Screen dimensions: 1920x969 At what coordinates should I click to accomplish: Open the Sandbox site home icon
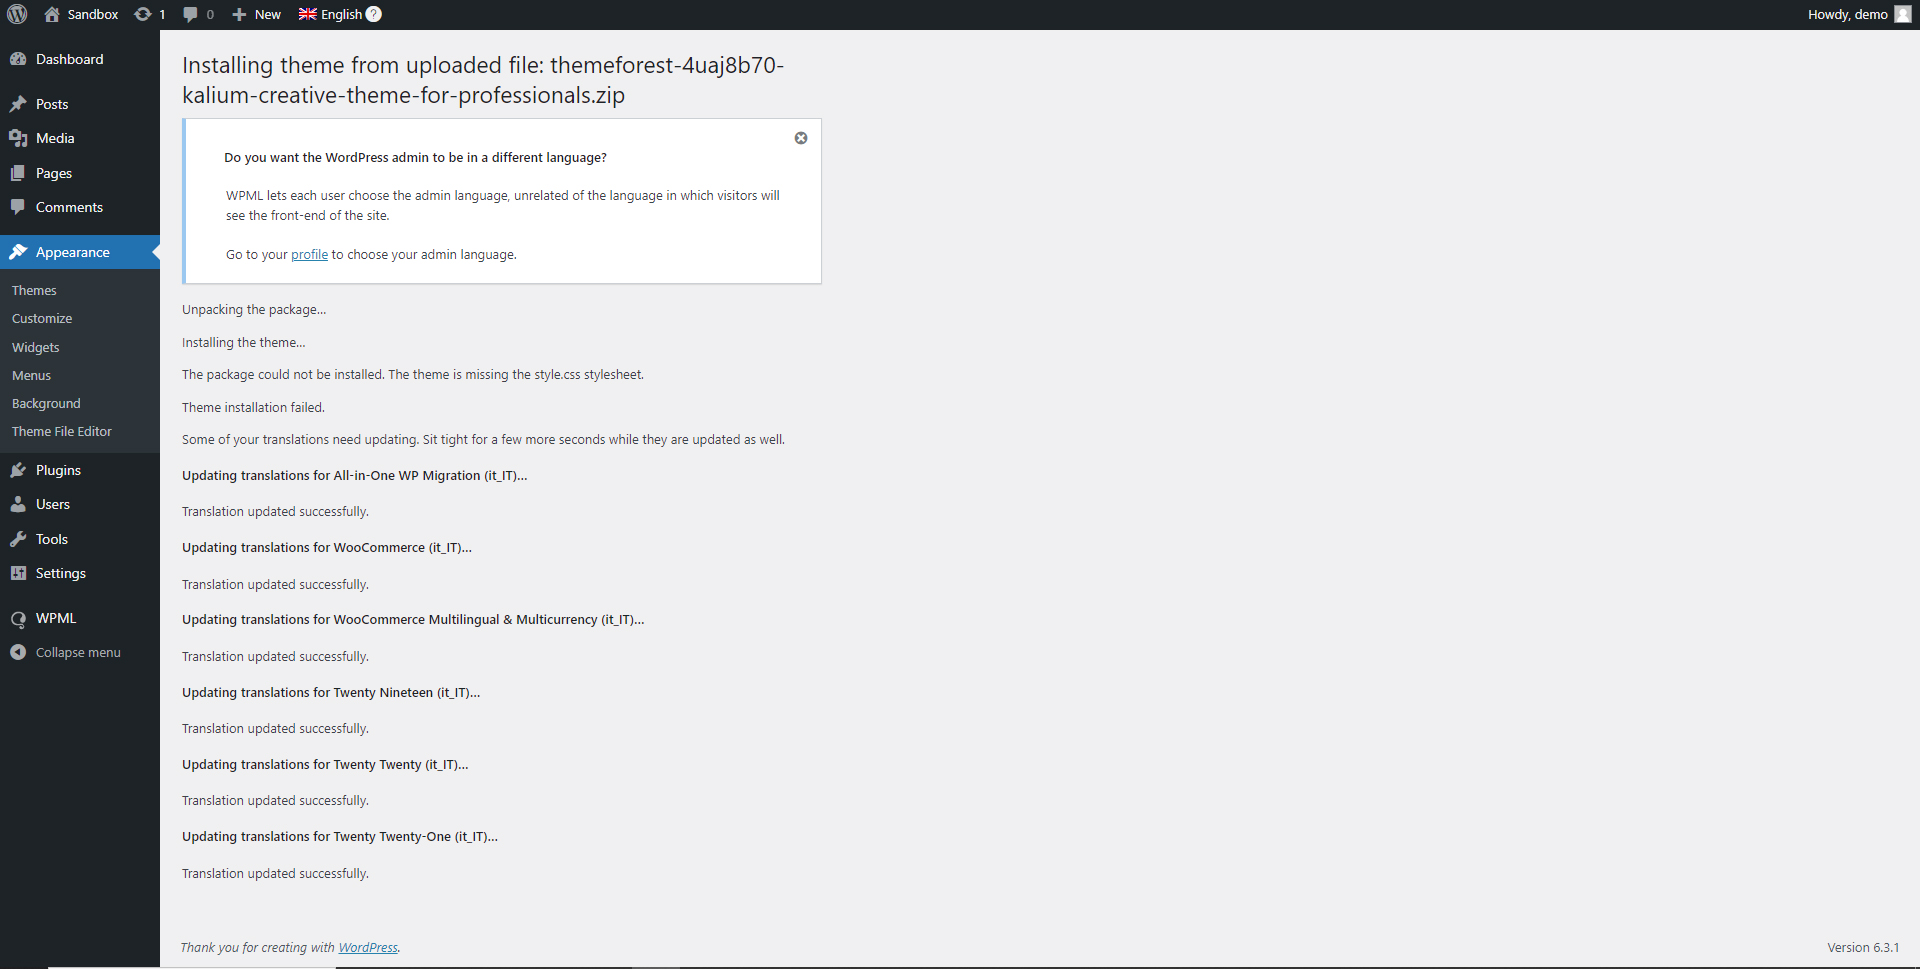[x=52, y=14]
